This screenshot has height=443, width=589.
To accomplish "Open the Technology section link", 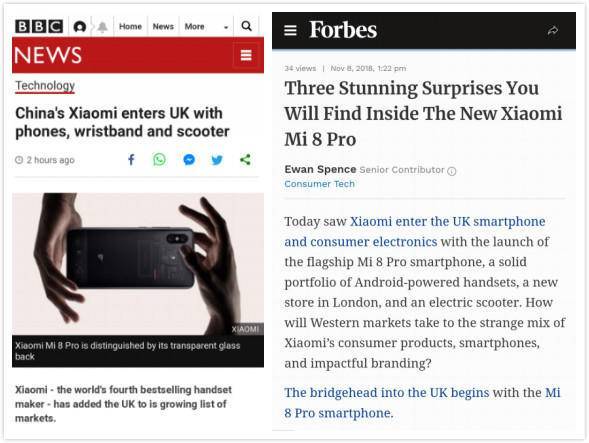I will (x=45, y=86).
